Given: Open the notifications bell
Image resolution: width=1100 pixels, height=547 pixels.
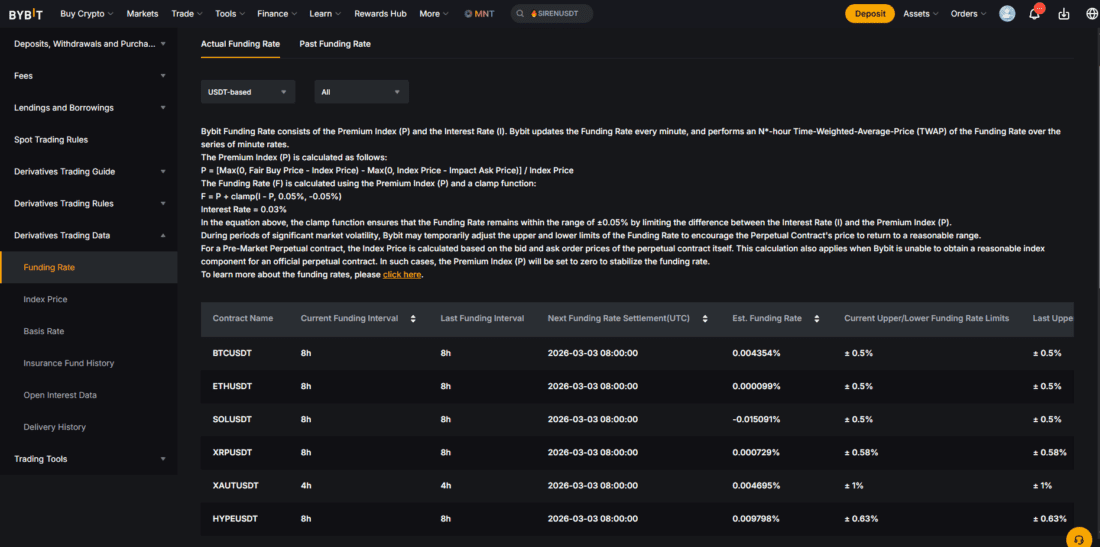Looking at the screenshot, I should coord(1034,14).
